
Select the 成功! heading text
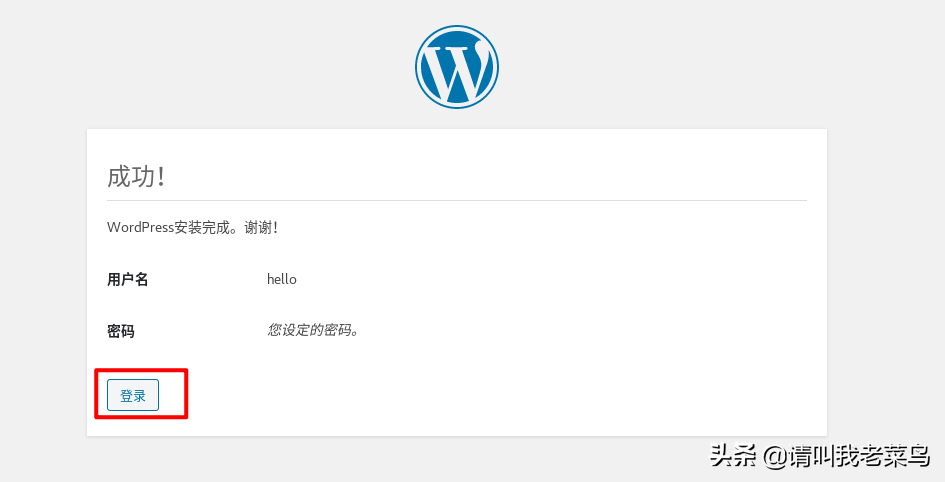(136, 177)
